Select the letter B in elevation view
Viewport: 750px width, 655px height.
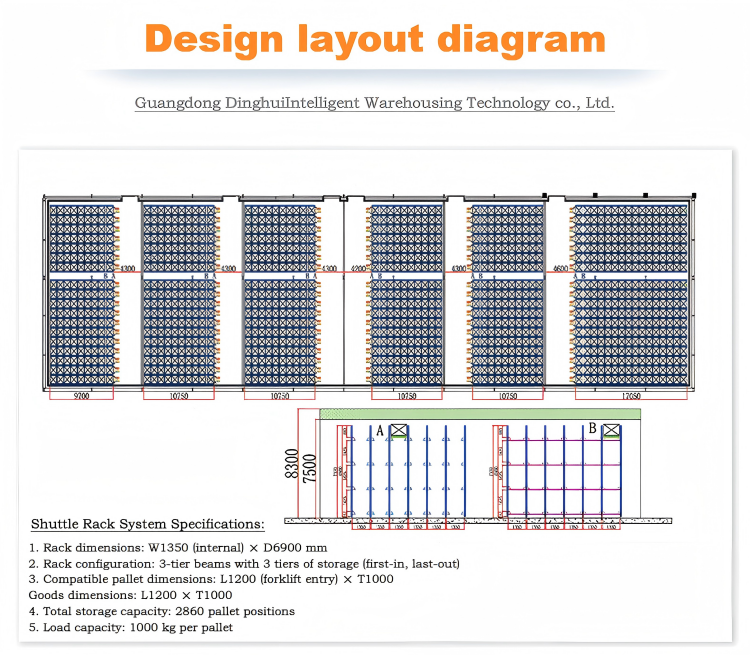click(x=593, y=428)
